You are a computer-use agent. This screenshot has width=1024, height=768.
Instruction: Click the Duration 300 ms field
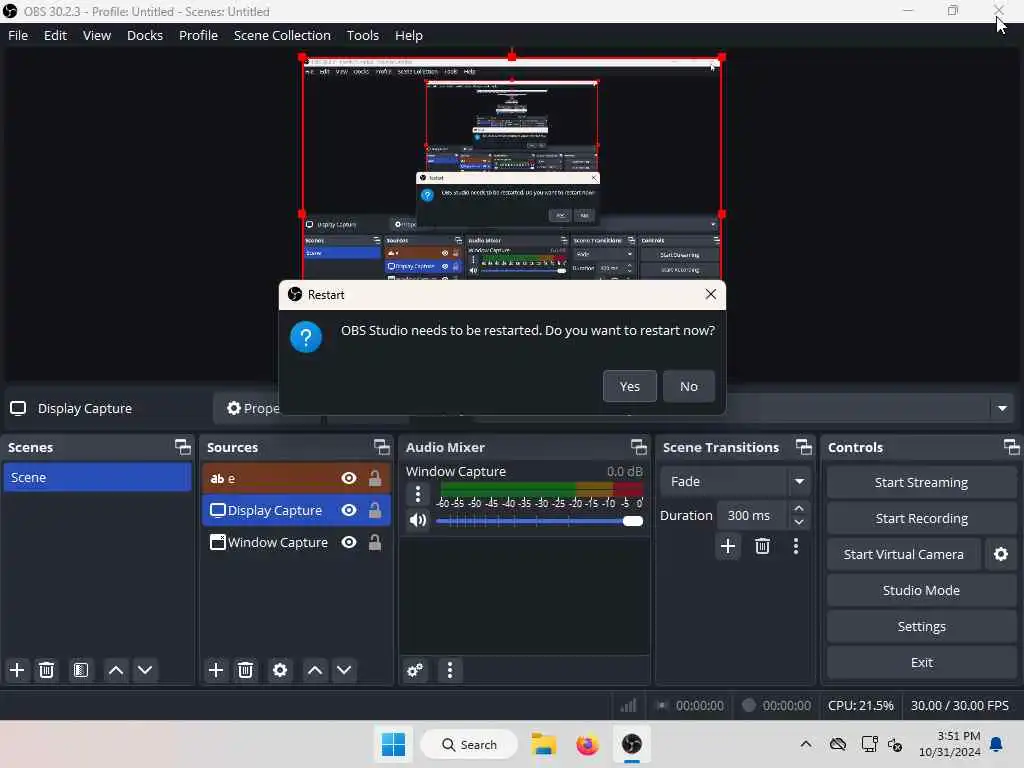(x=753, y=515)
